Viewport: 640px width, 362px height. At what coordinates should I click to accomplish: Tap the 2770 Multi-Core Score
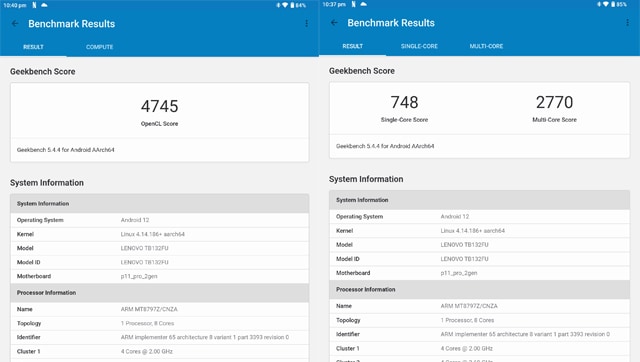pos(554,108)
